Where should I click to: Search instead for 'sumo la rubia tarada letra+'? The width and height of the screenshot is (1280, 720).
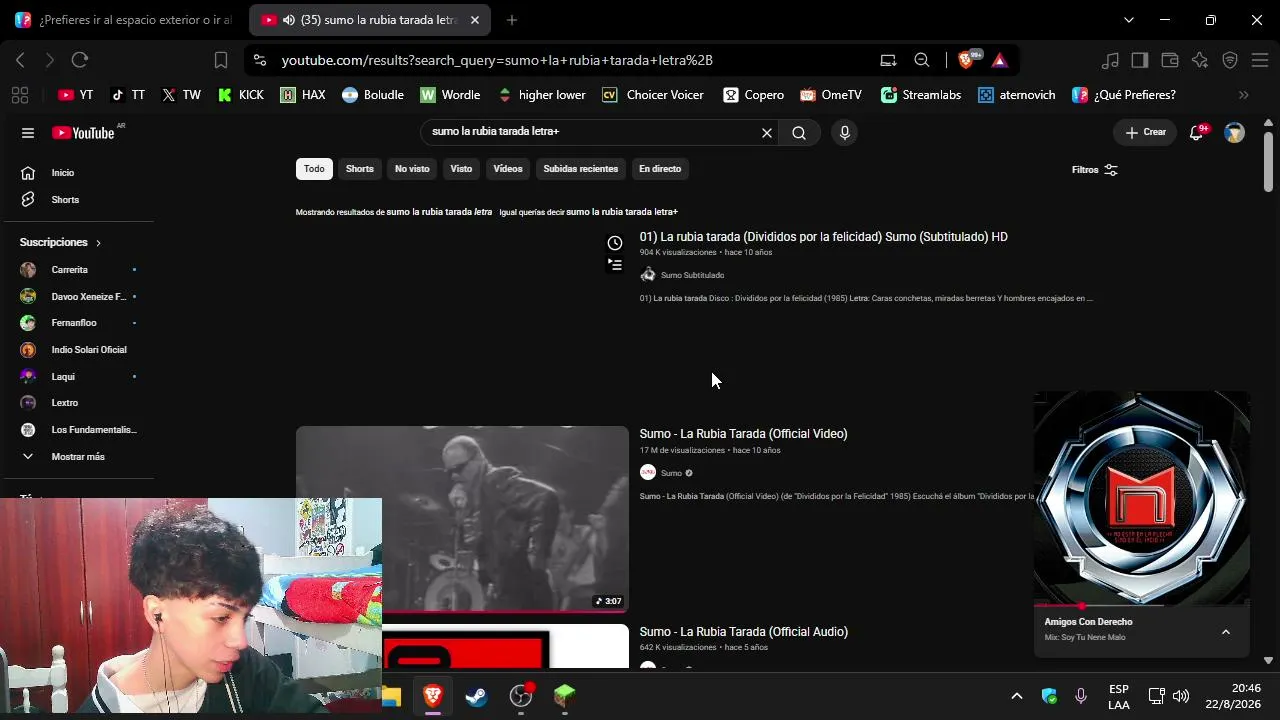click(x=622, y=212)
